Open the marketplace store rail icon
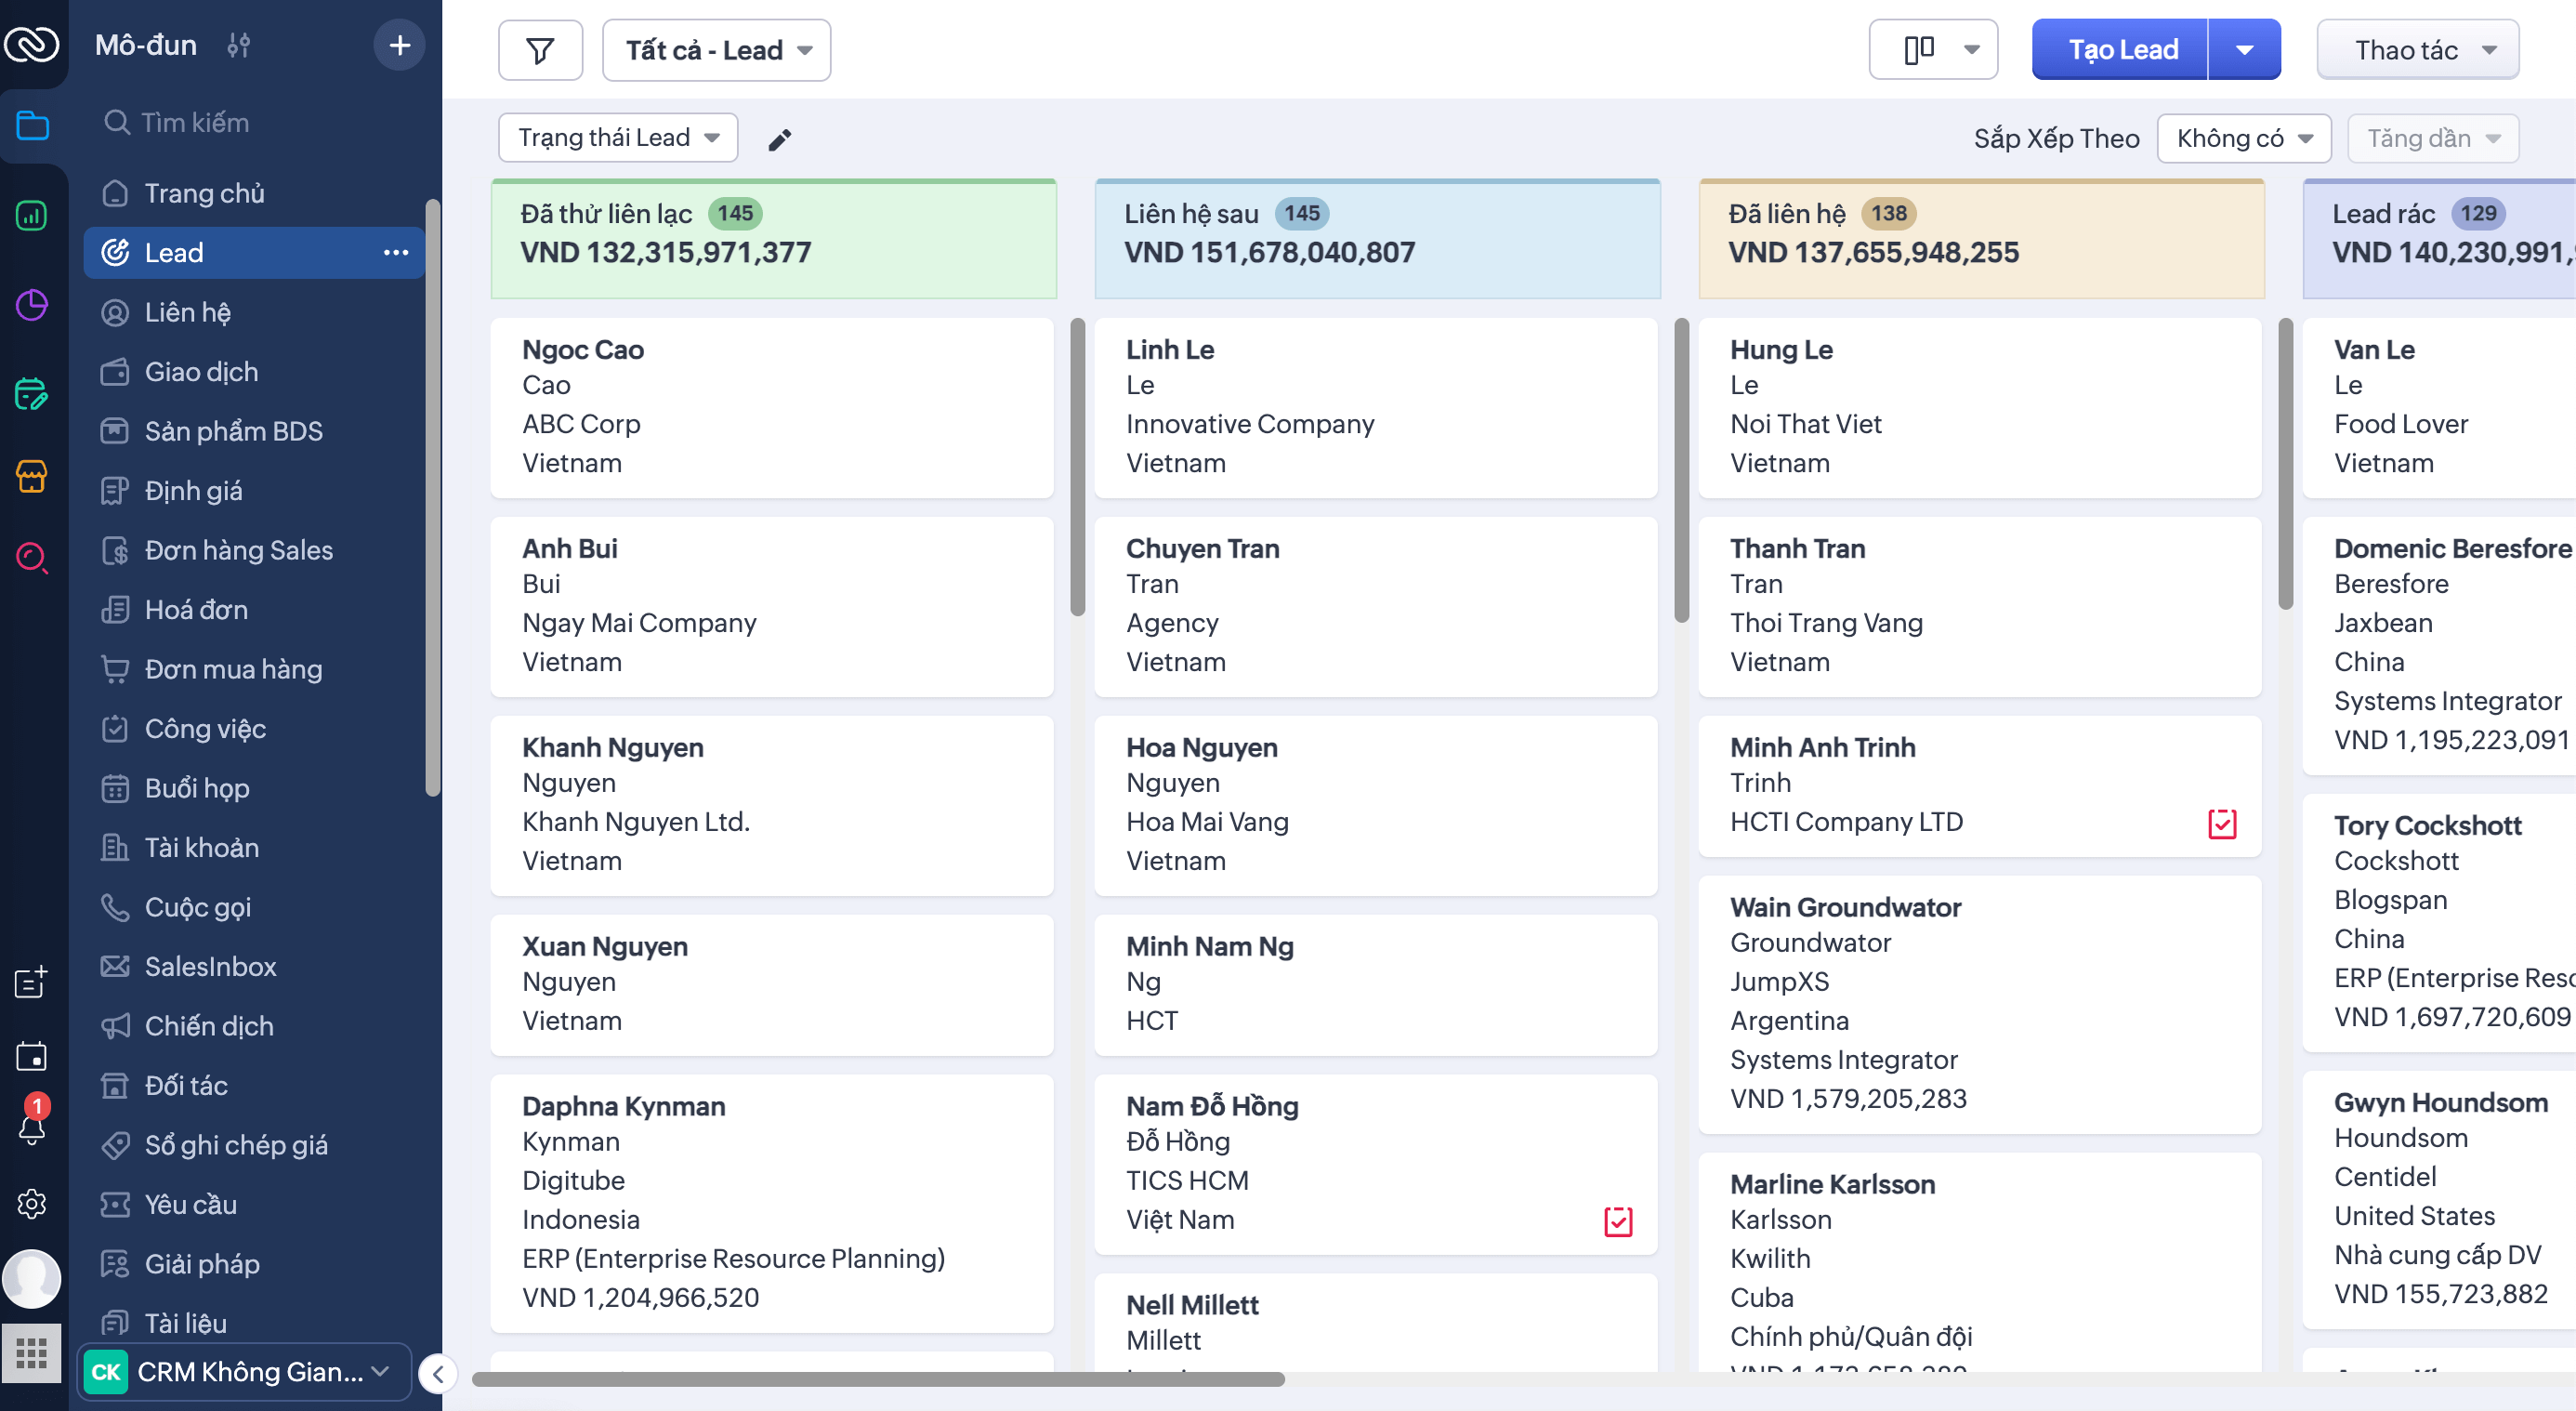This screenshot has height=1411, width=2576. 32,476
